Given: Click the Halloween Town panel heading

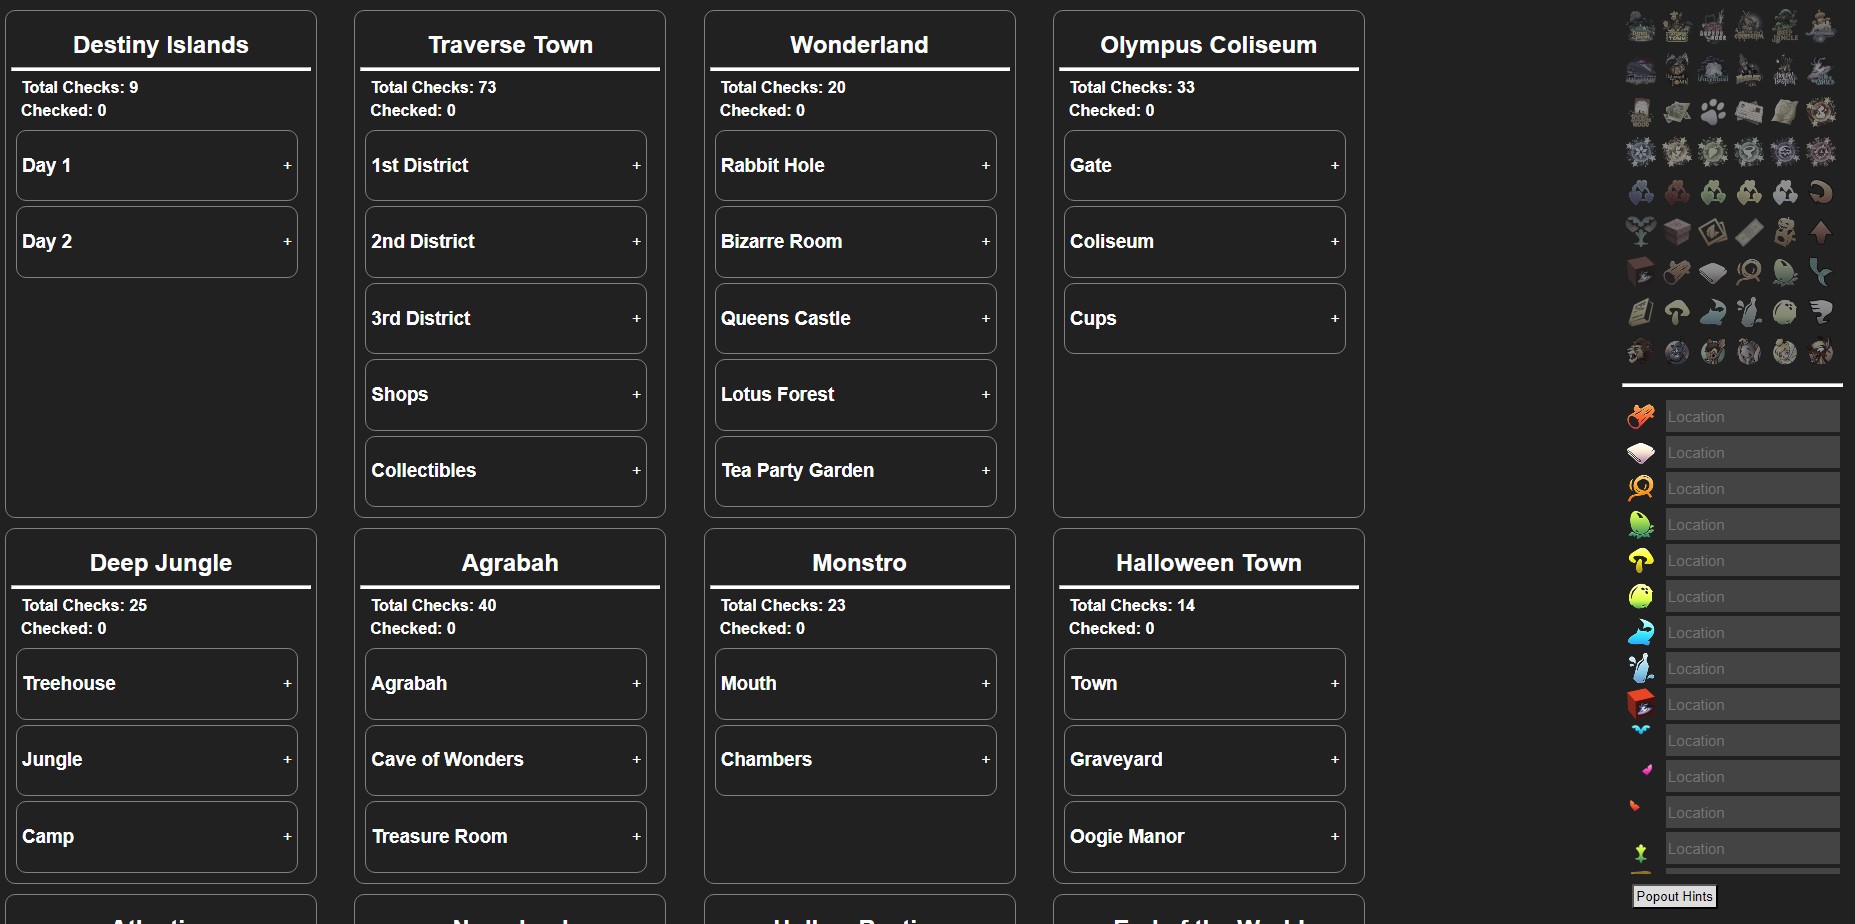Looking at the screenshot, I should (x=1208, y=563).
